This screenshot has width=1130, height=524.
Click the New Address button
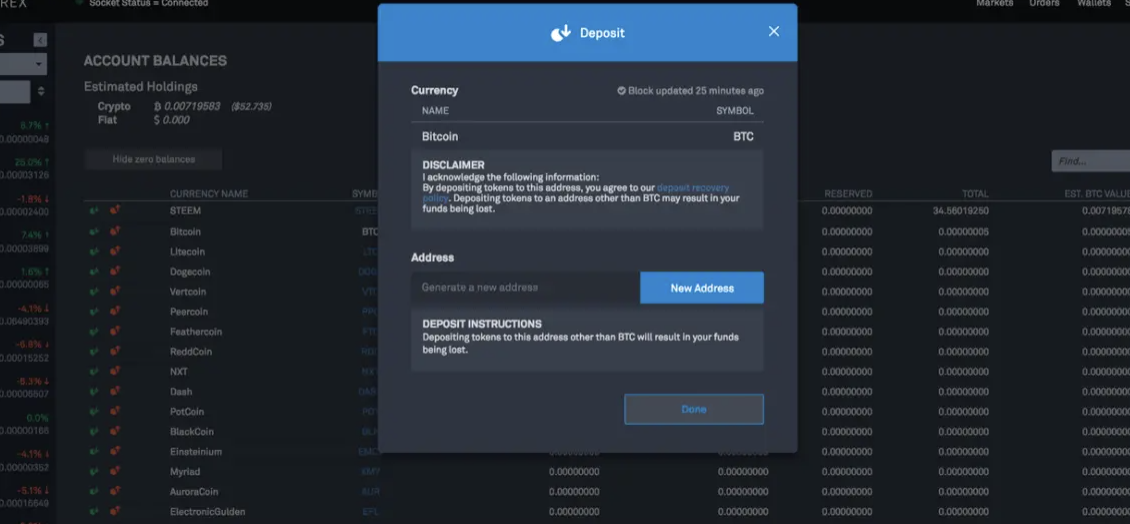pos(702,288)
